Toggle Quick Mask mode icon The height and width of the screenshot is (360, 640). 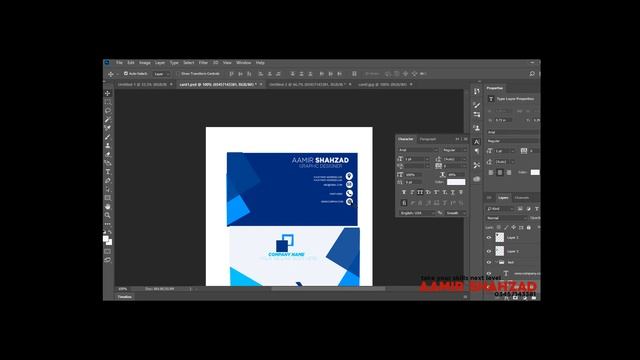coord(108,251)
